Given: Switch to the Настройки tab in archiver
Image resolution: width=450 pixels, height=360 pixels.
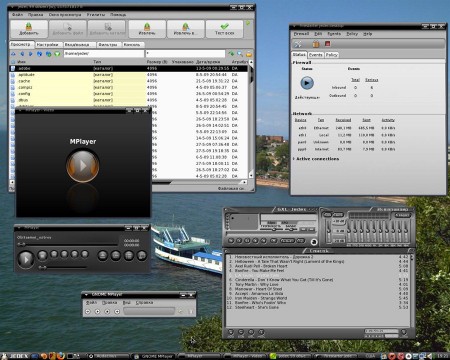Looking at the screenshot, I should (x=48, y=44).
